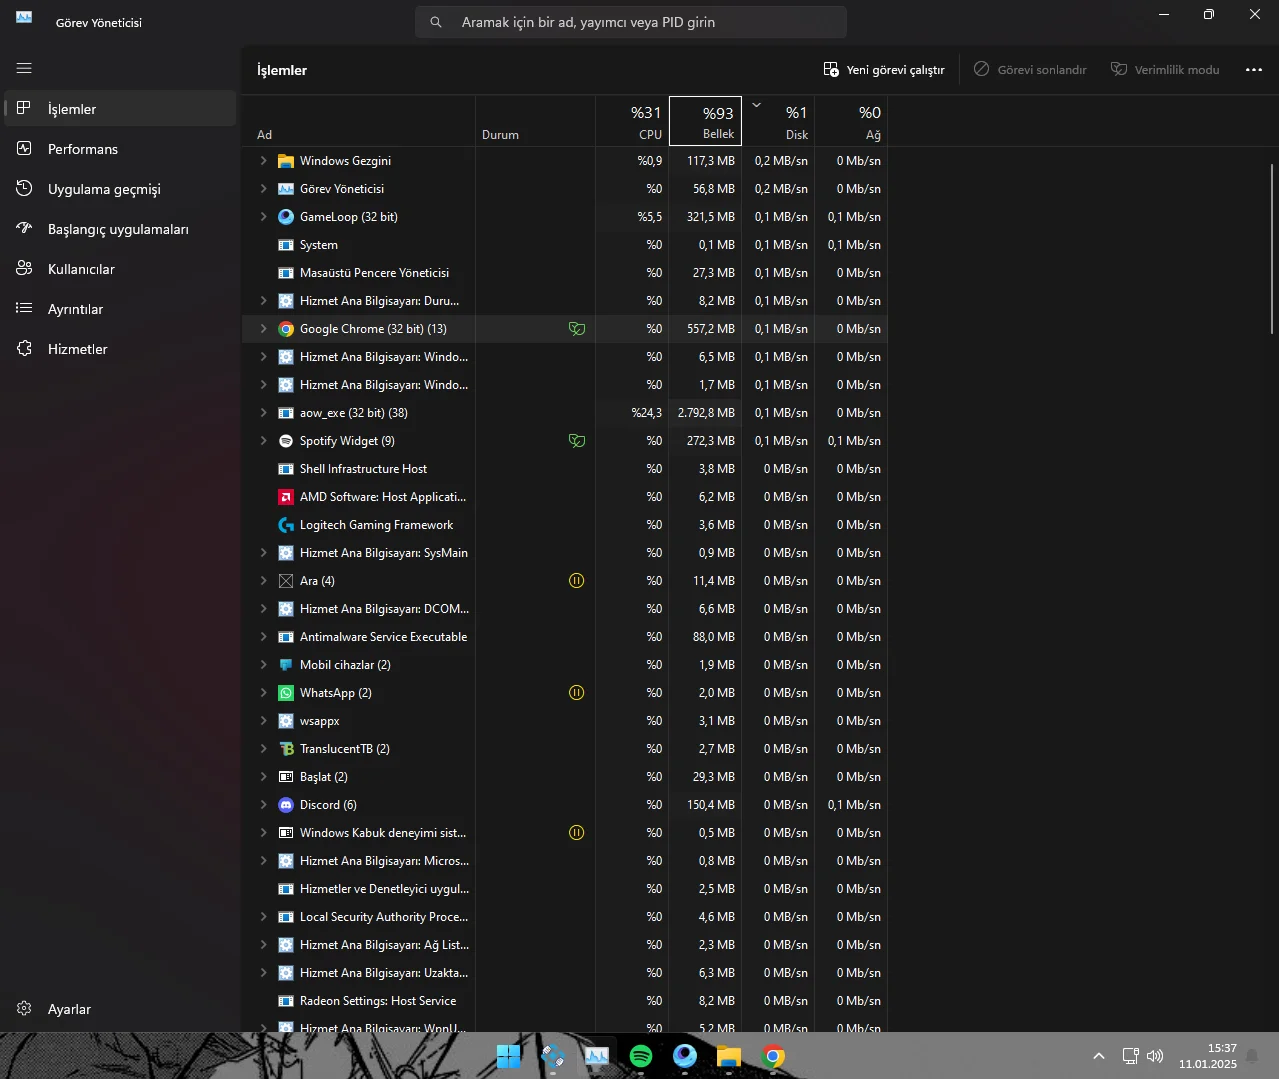Image resolution: width=1279 pixels, height=1079 pixels.
Task: Click the Logitech Gaming Framework icon
Action: pos(286,525)
